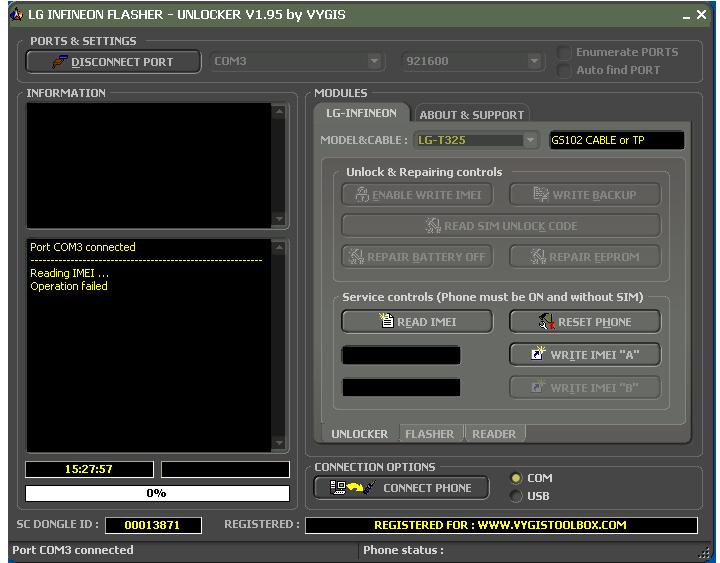
Task: Click the Read IMEI document icon
Action: point(386,320)
